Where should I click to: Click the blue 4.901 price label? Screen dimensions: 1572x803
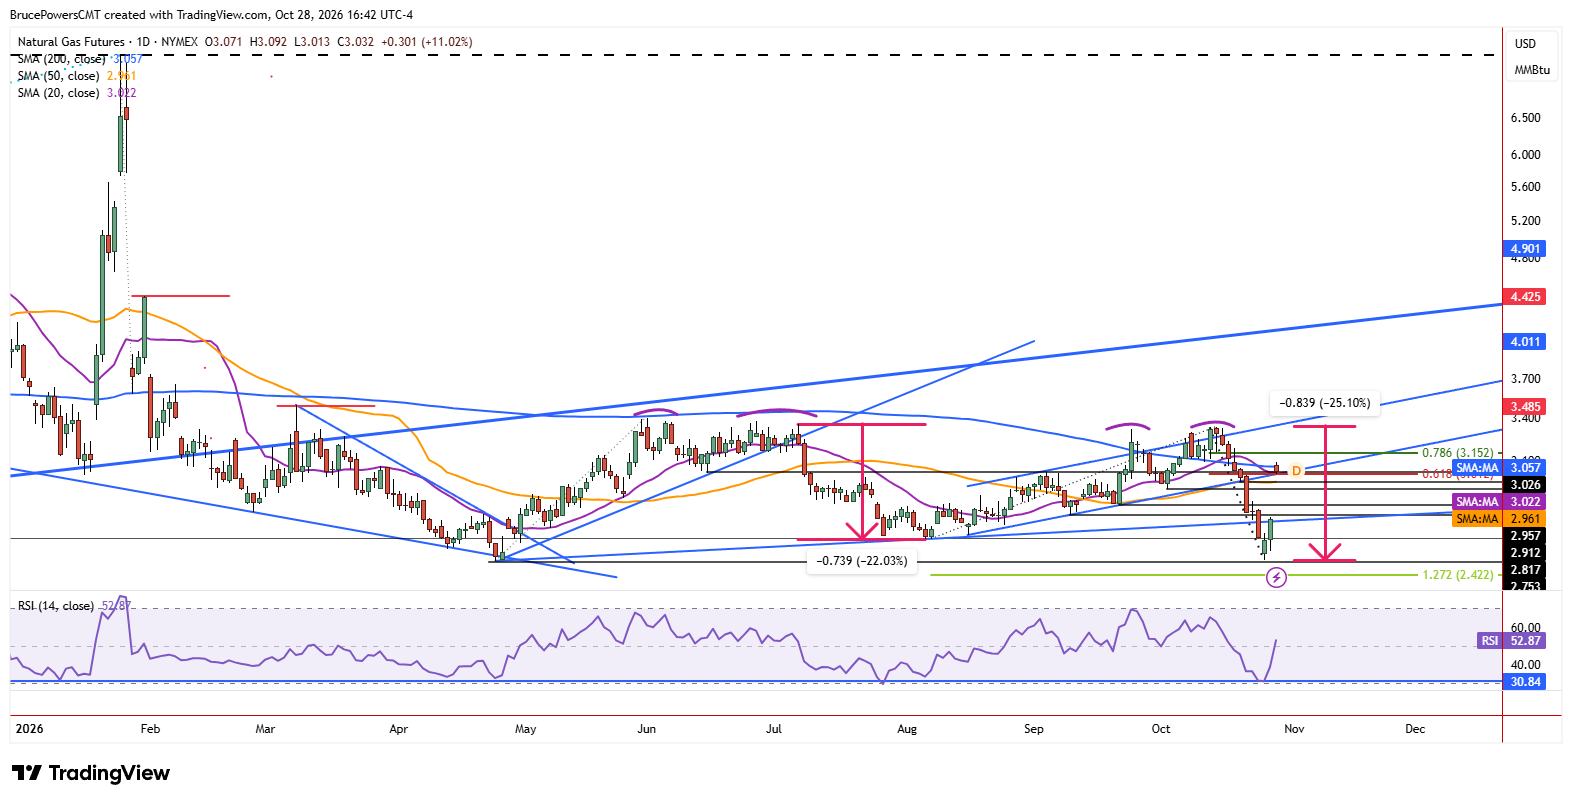click(x=1525, y=249)
